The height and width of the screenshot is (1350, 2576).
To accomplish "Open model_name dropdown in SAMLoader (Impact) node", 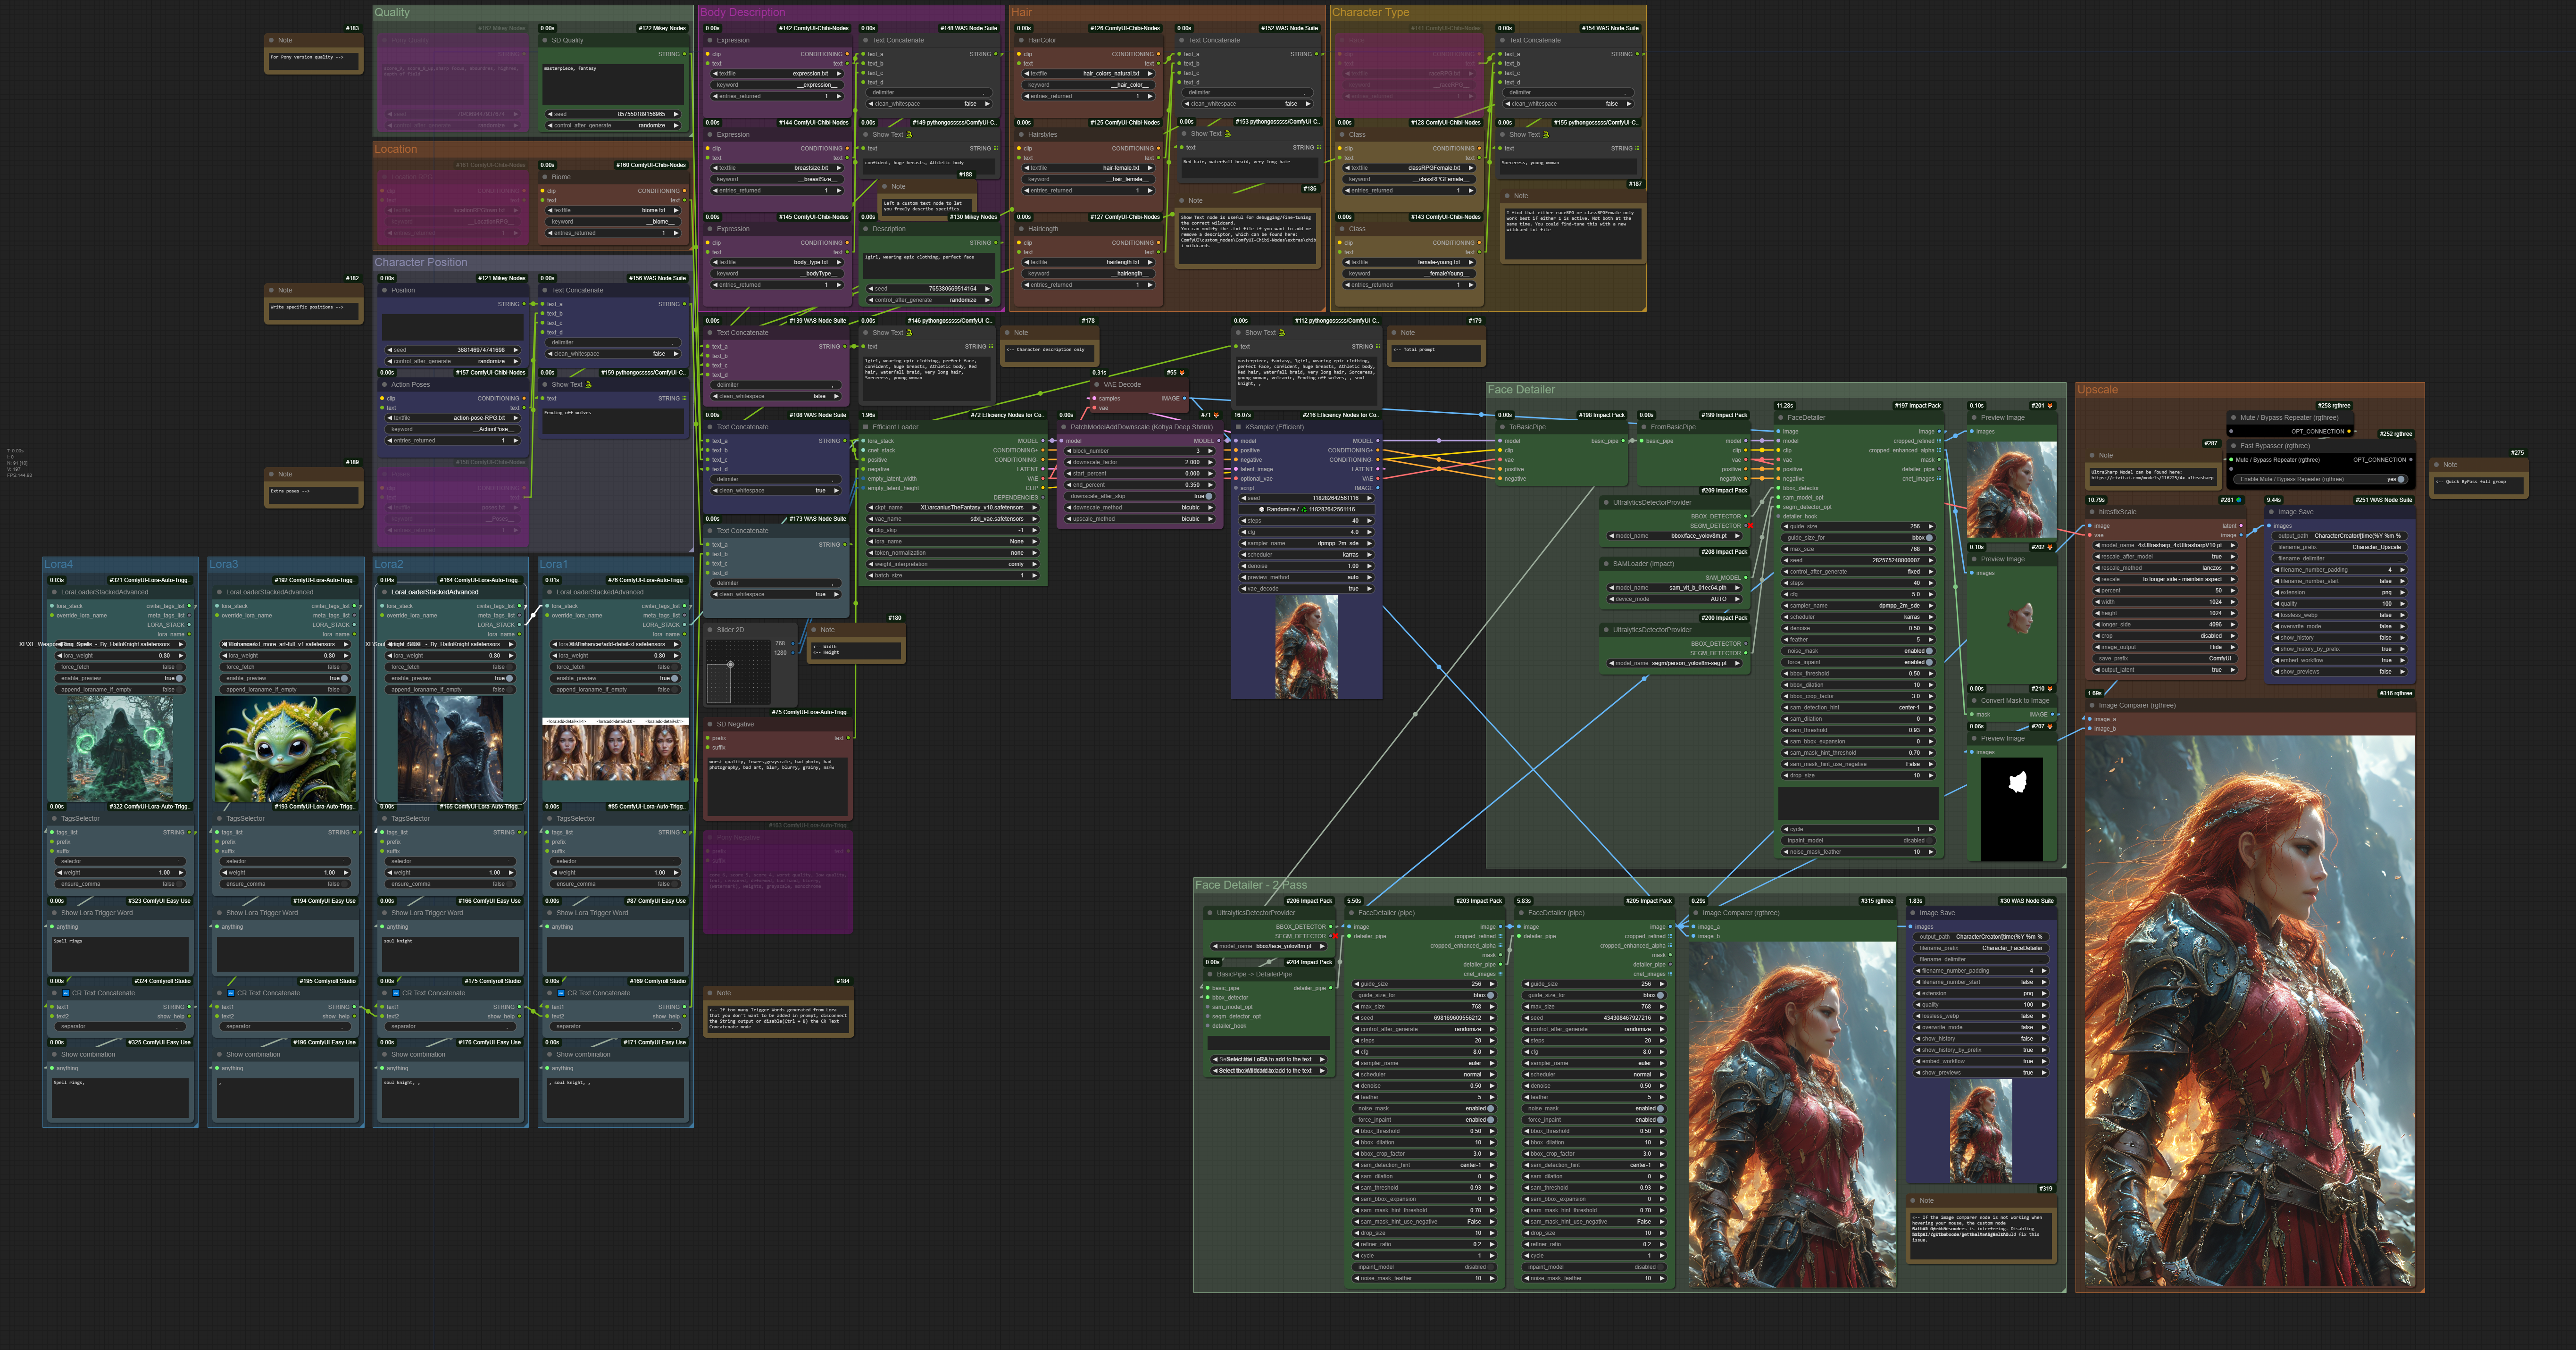I will (1675, 588).
